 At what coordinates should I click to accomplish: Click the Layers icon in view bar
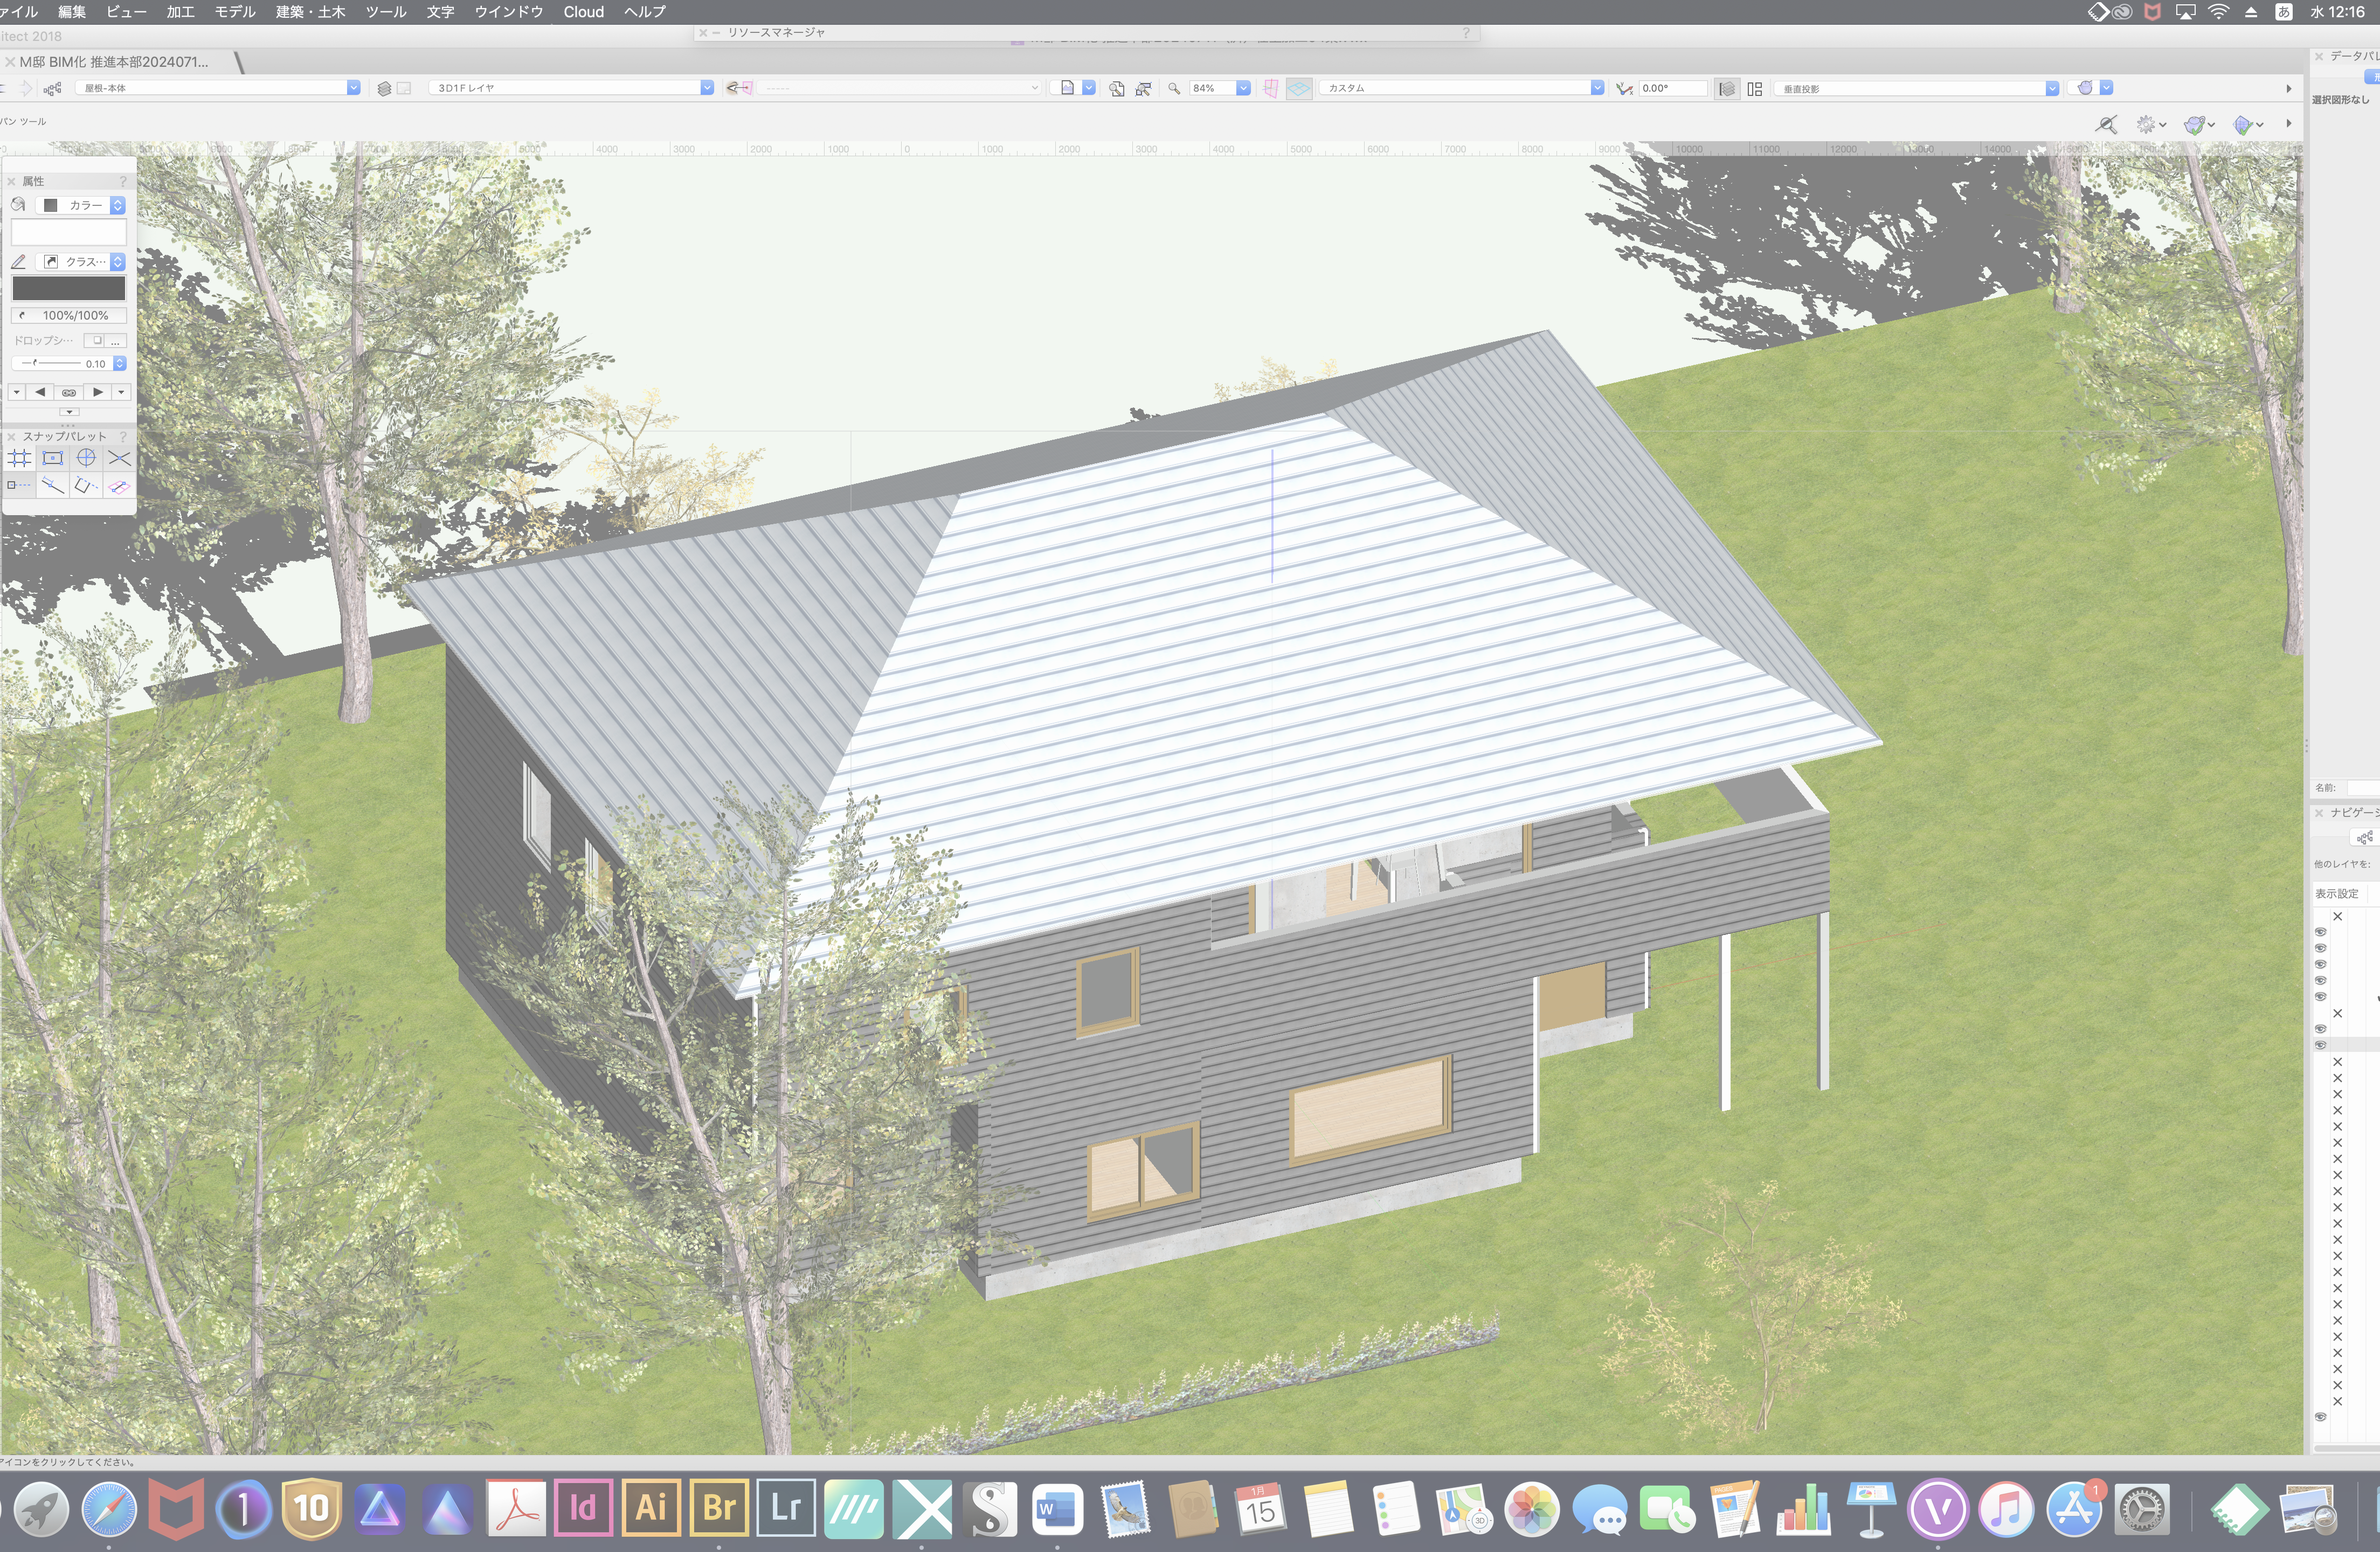point(384,88)
